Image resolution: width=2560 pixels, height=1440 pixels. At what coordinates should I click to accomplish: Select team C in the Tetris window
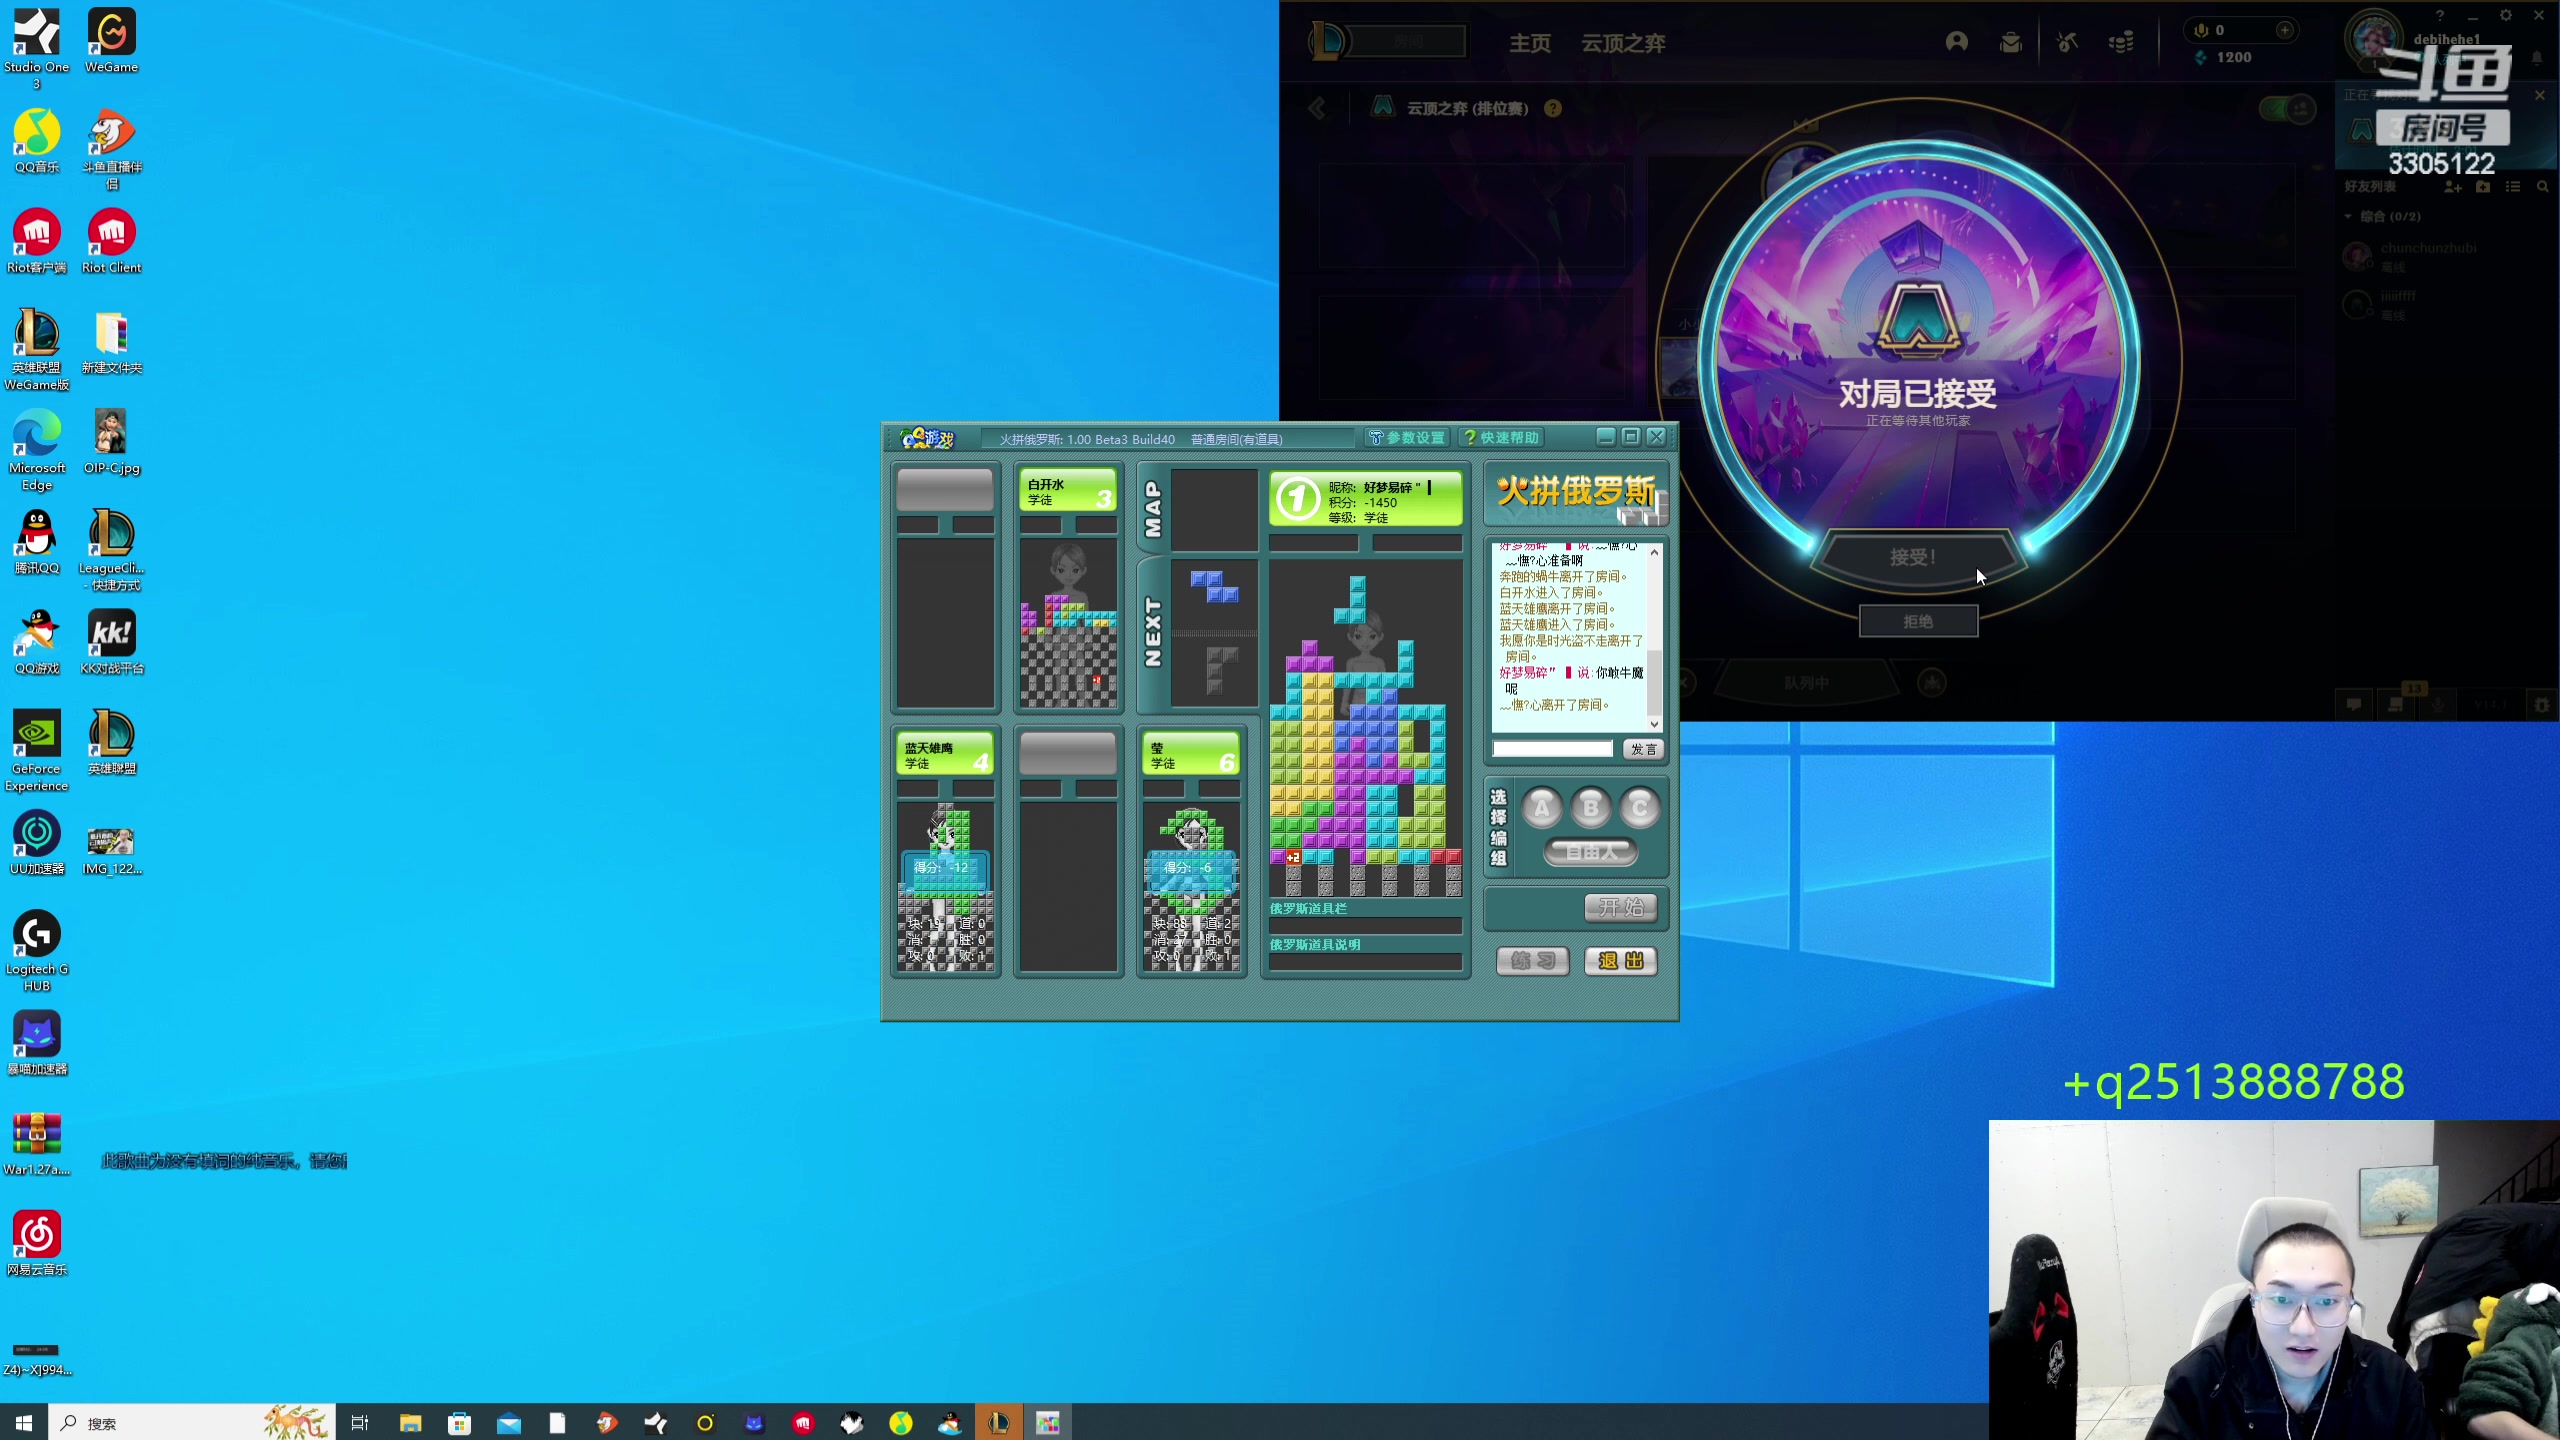(x=1639, y=808)
